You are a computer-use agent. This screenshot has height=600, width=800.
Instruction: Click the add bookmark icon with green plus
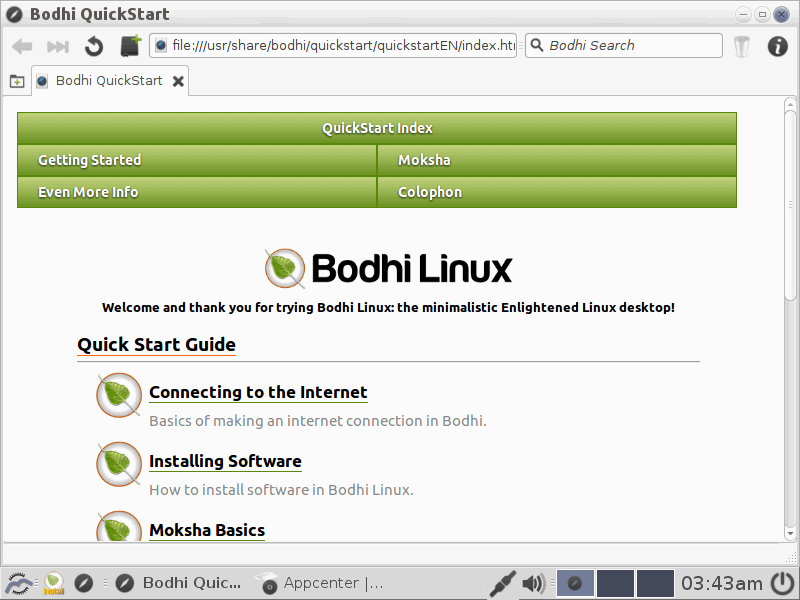click(x=131, y=45)
